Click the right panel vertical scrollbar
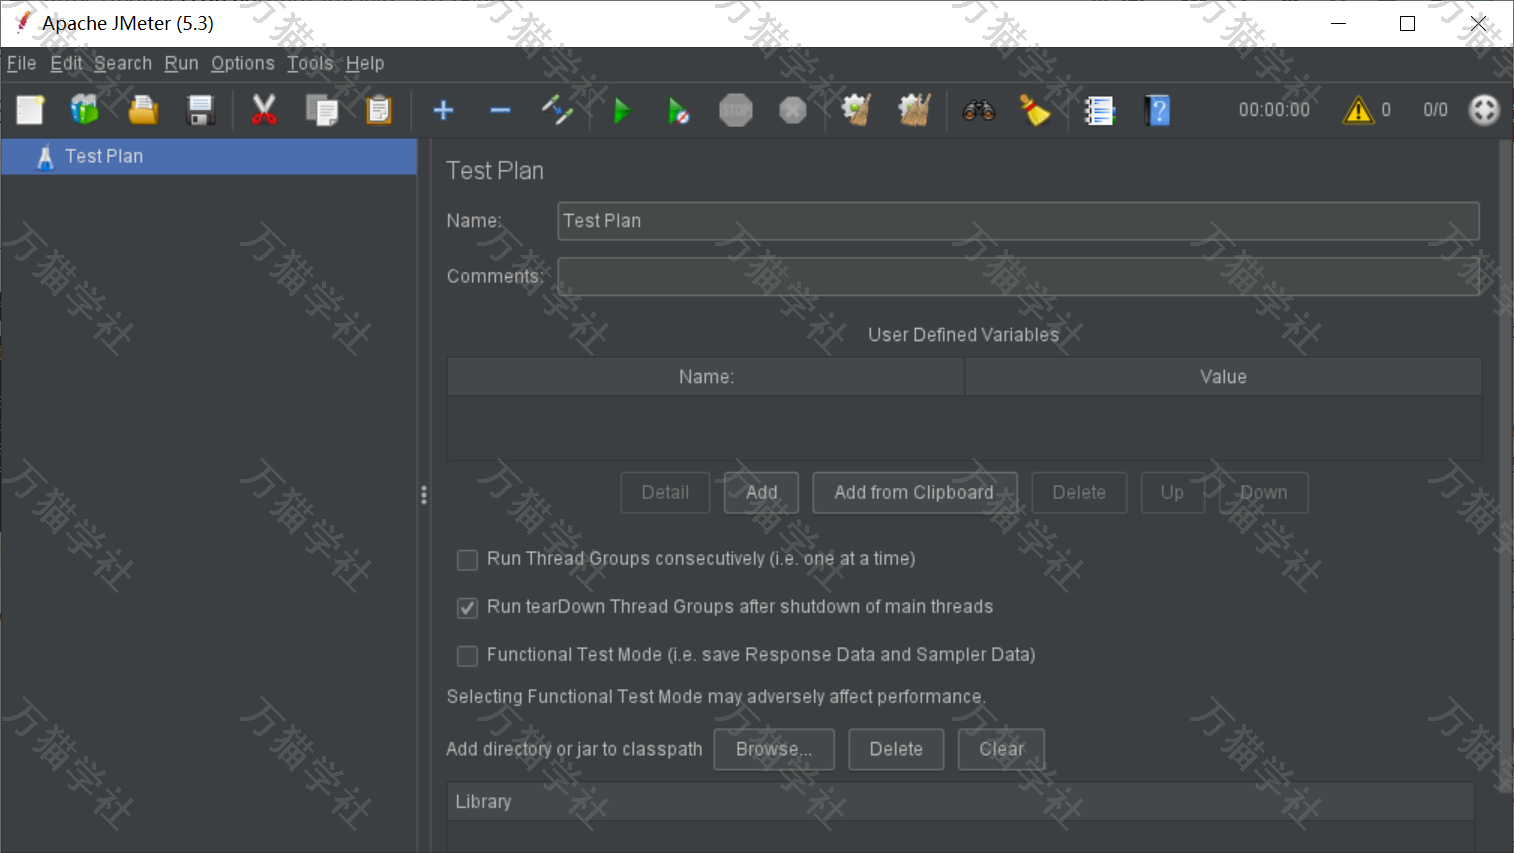1514x853 pixels. pos(1505,466)
